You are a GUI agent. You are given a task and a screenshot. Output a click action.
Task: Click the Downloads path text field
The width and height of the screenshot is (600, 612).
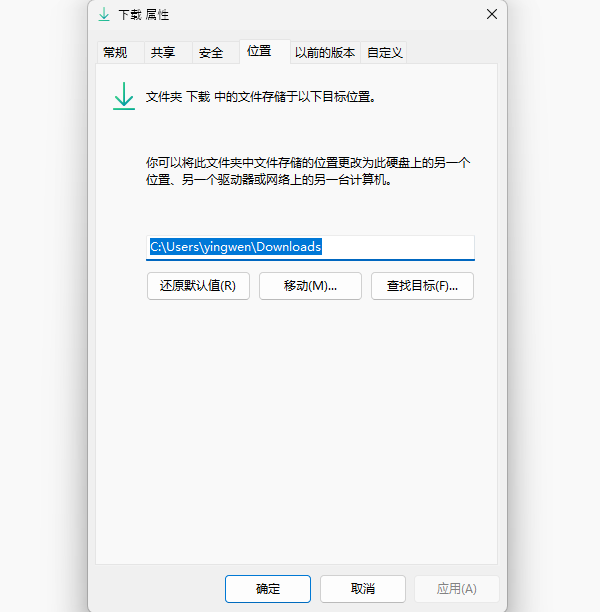[x=310, y=247]
